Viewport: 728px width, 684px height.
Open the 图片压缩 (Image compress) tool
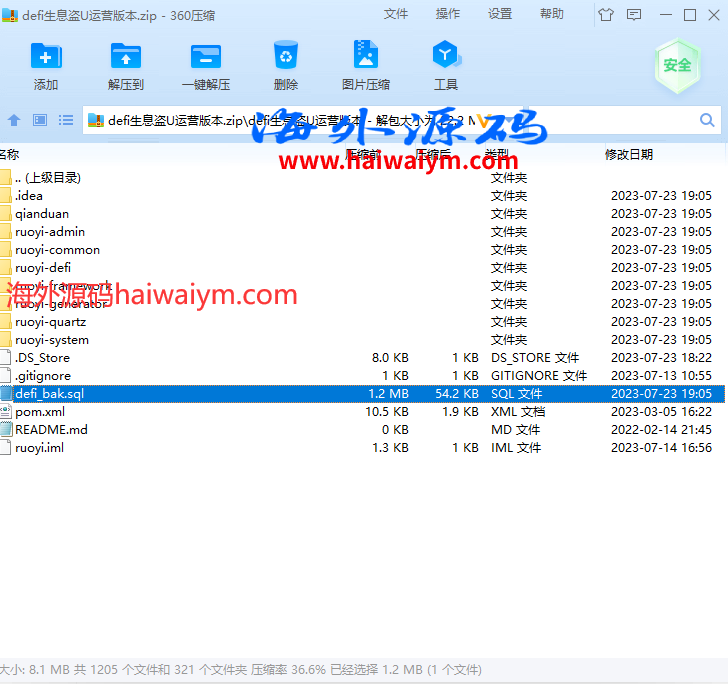[366, 66]
